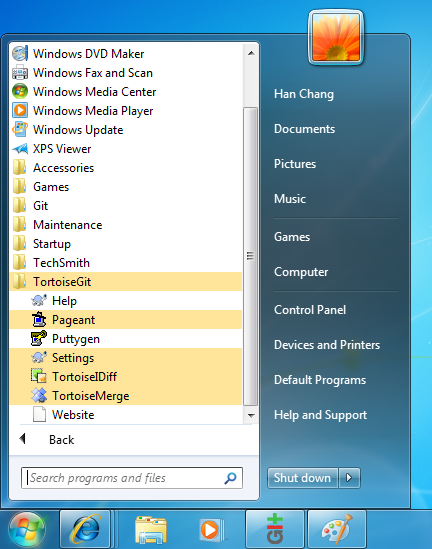Open TortoiseGit Settings entry

(126, 358)
